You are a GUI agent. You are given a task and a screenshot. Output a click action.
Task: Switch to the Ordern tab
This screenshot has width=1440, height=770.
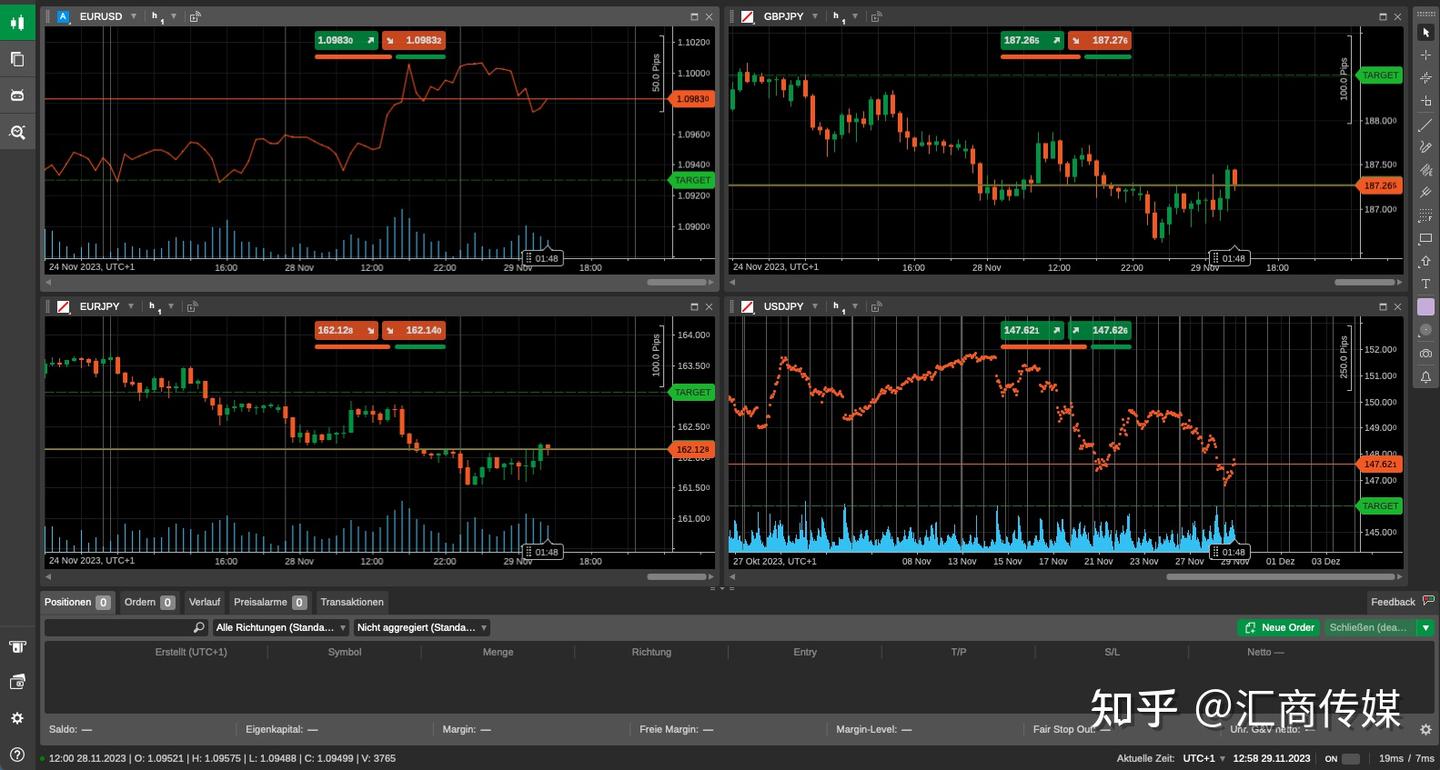pyautogui.click(x=149, y=602)
